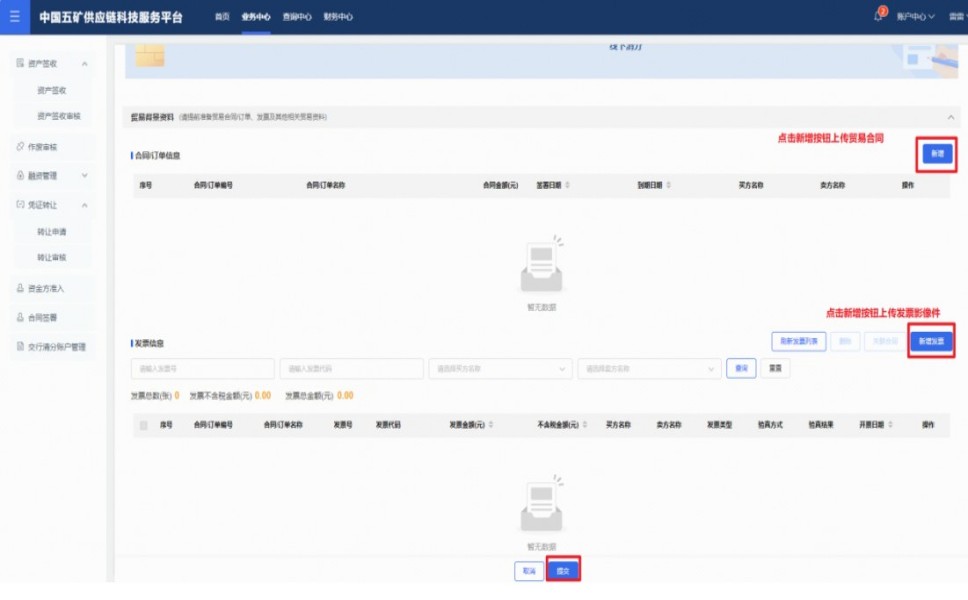Click the 新增发票 button
The width and height of the screenshot is (968, 600).
[x=932, y=341]
